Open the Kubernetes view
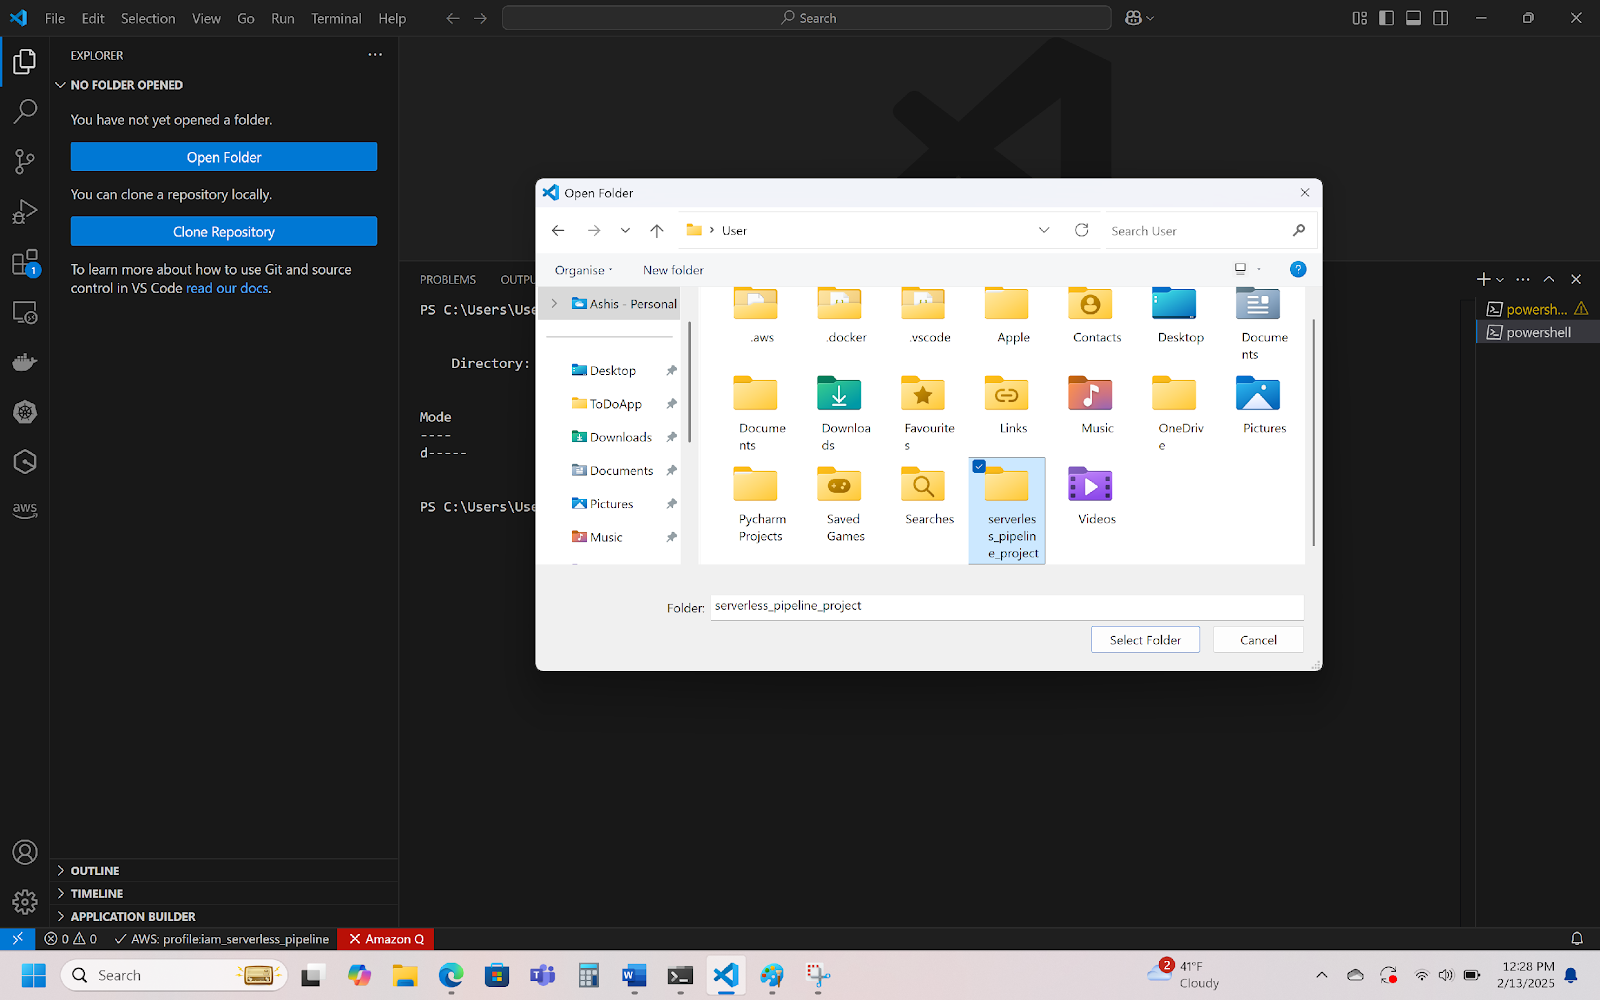 (25, 412)
